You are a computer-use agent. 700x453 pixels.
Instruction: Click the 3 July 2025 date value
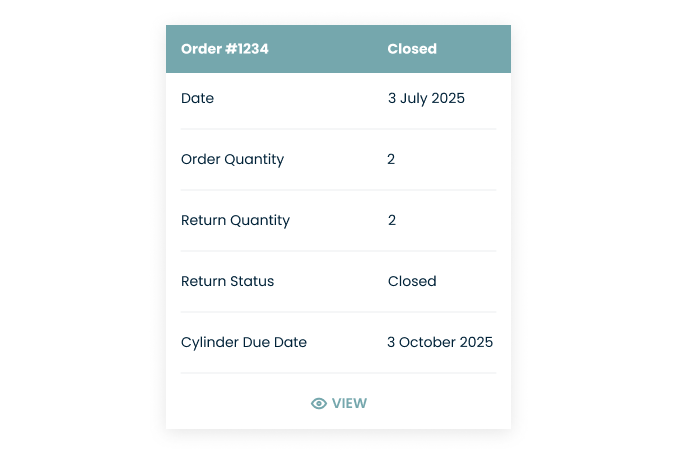pyautogui.click(x=426, y=99)
